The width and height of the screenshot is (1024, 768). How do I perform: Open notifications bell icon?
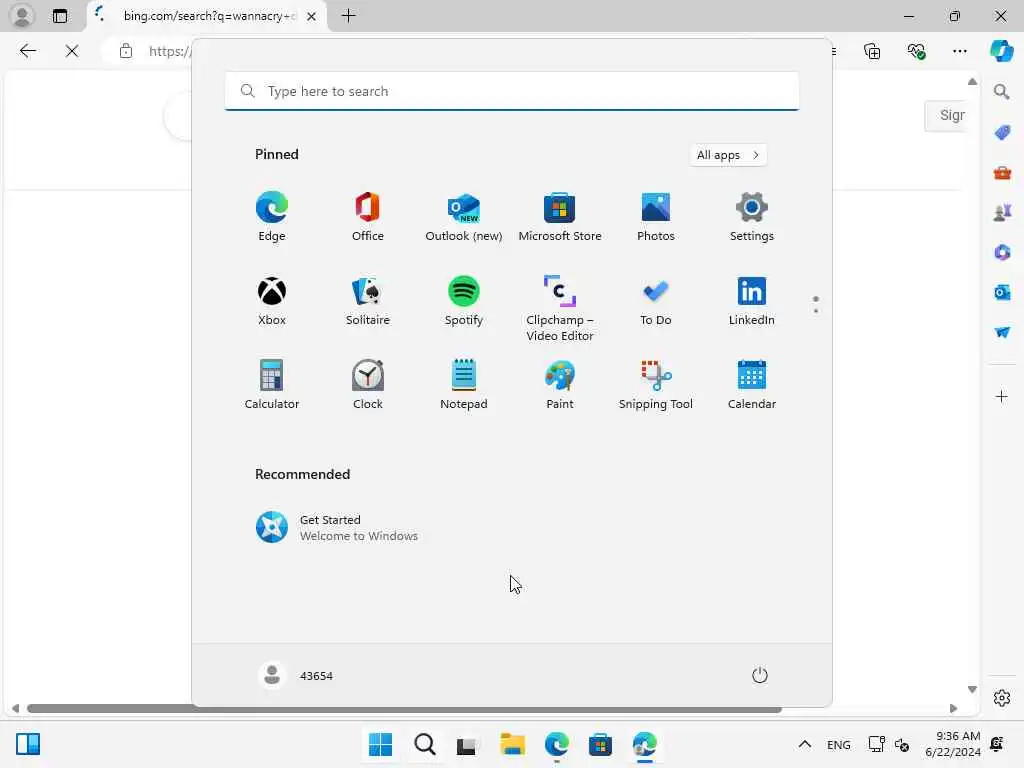pyautogui.click(x=997, y=744)
